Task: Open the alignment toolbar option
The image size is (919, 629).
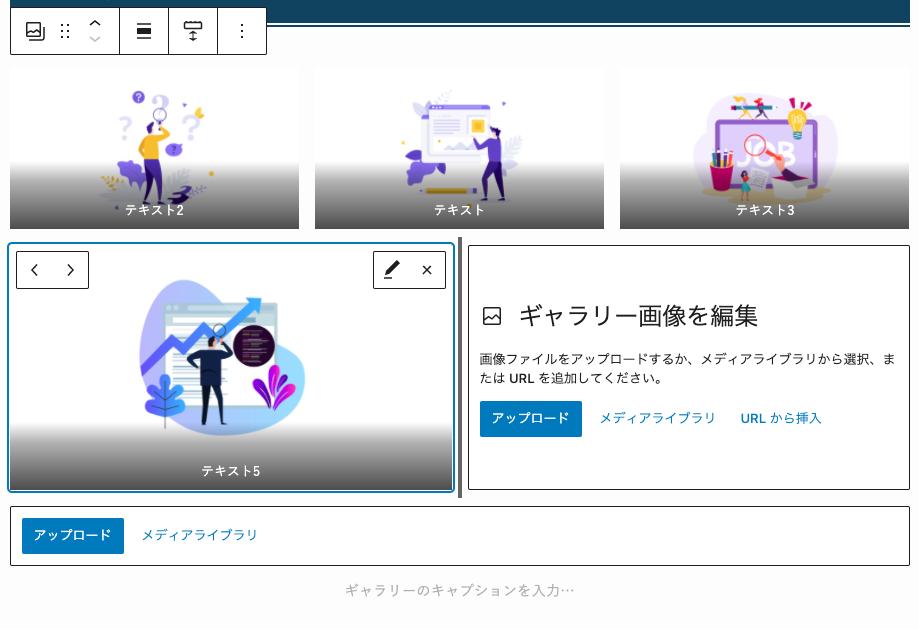Action: click(144, 31)
